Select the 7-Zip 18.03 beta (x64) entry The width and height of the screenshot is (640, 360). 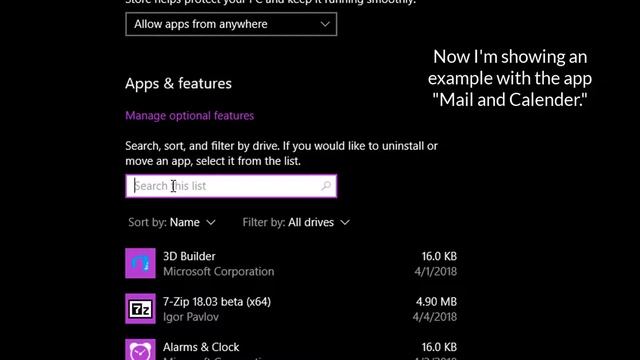click(217, 302)
